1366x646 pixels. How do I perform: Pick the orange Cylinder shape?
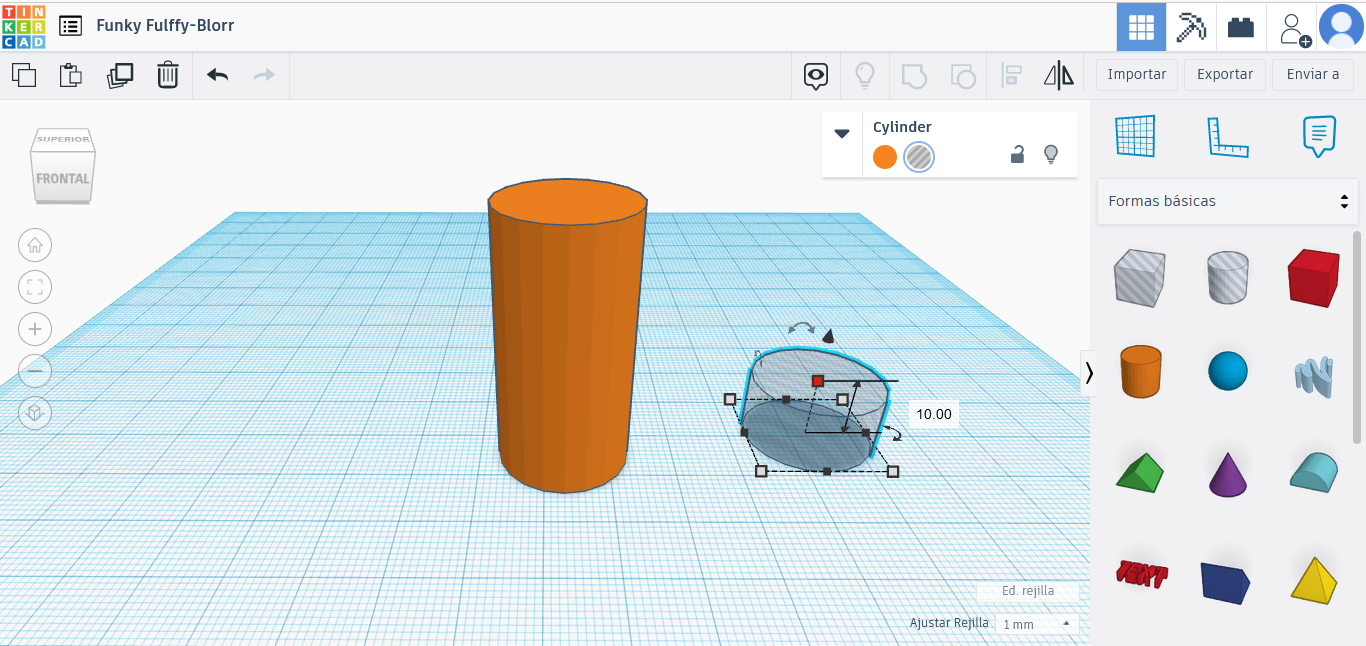coord(1140,372)
